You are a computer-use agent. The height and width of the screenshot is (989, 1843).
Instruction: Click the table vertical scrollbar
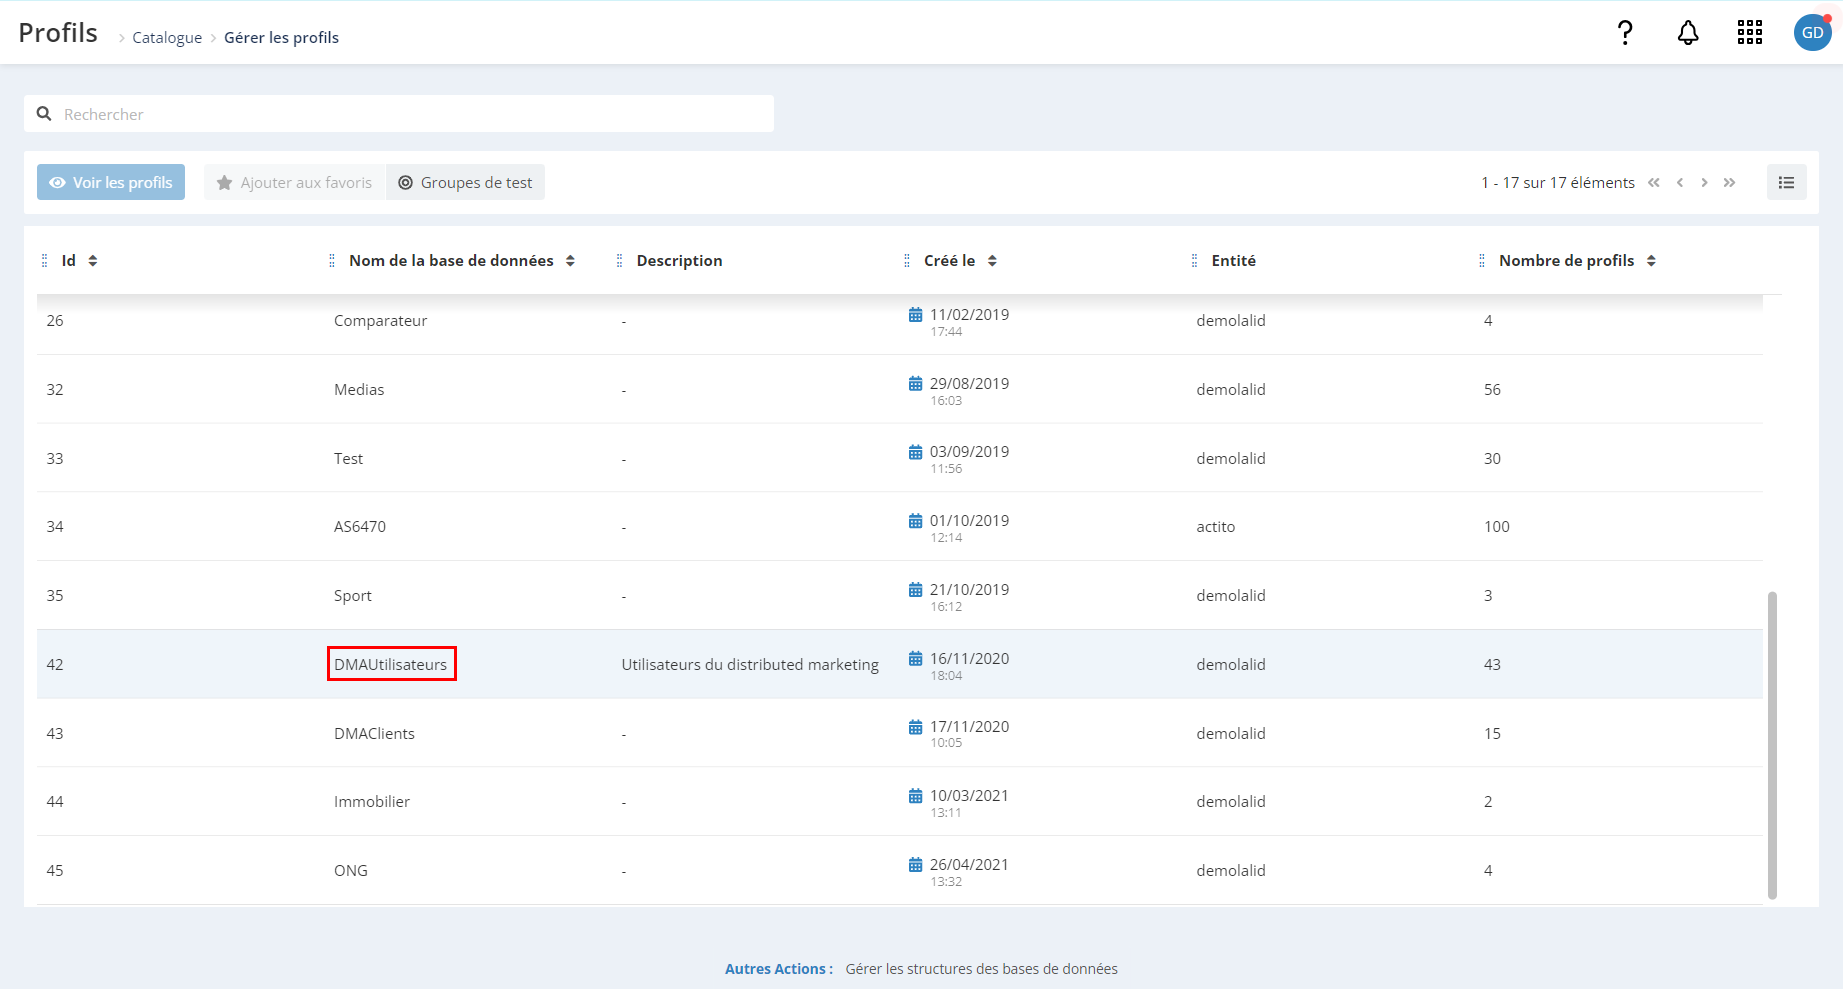click(1772, 745)
